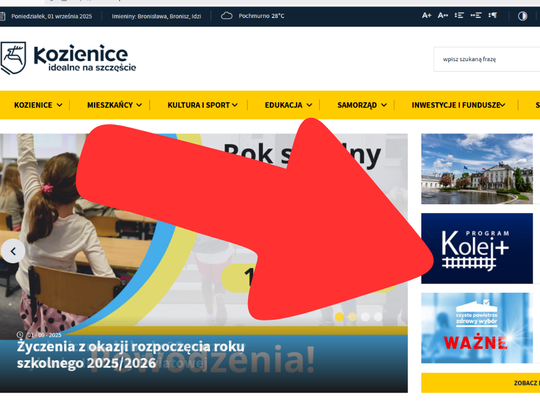The height and width of the screenshot is (407, 540).
Task: Click the 'Imieniny: Bronisława, Bronisz, Idzi' text
Action: tap(156, 16)
